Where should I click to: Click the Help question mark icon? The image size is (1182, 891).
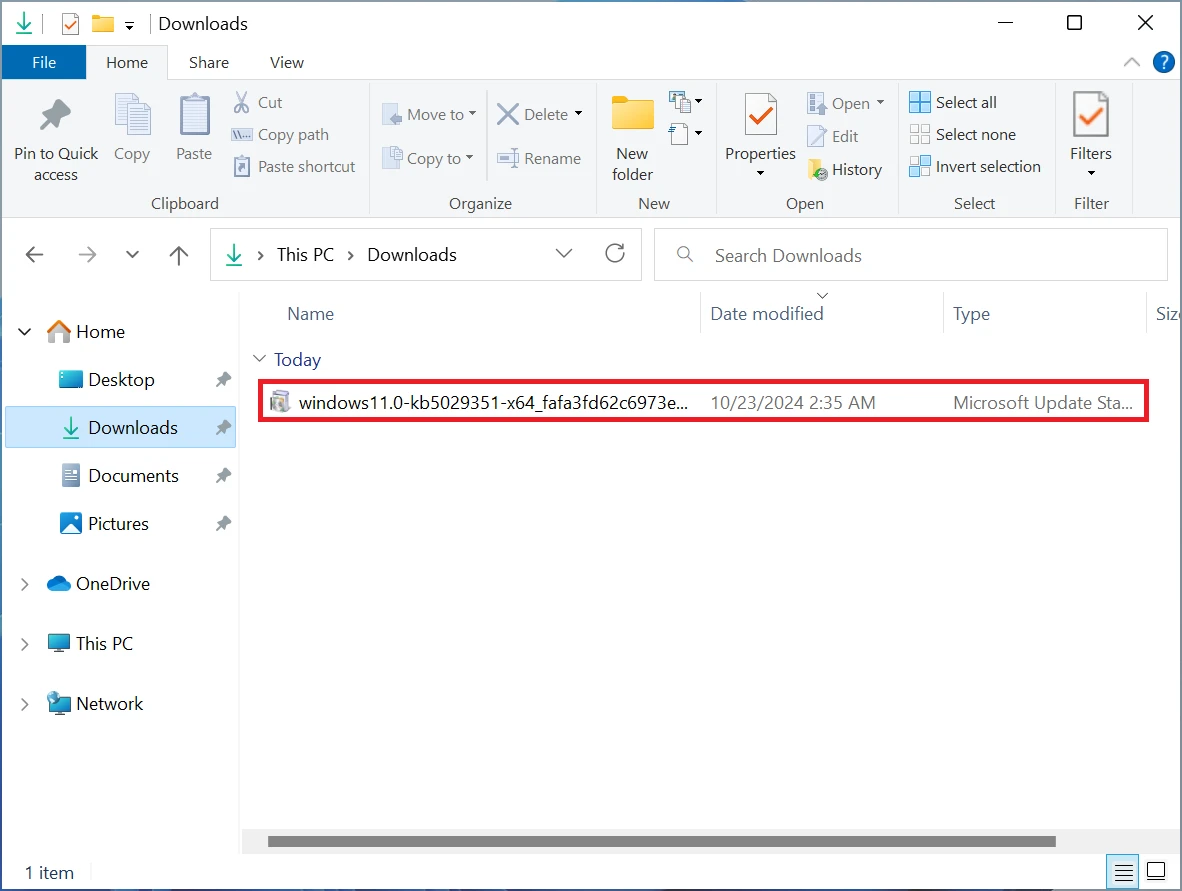pos(1163,63)
